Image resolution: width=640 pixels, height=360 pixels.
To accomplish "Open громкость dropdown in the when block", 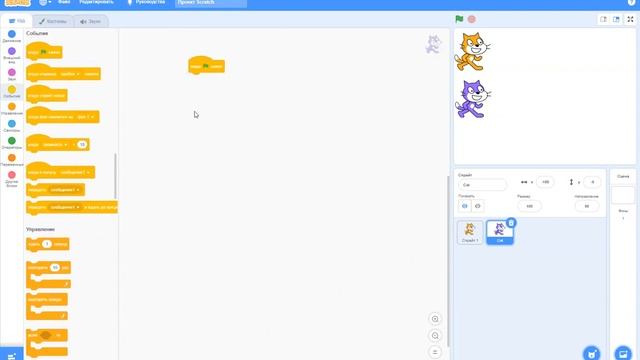I will (54, 144).
